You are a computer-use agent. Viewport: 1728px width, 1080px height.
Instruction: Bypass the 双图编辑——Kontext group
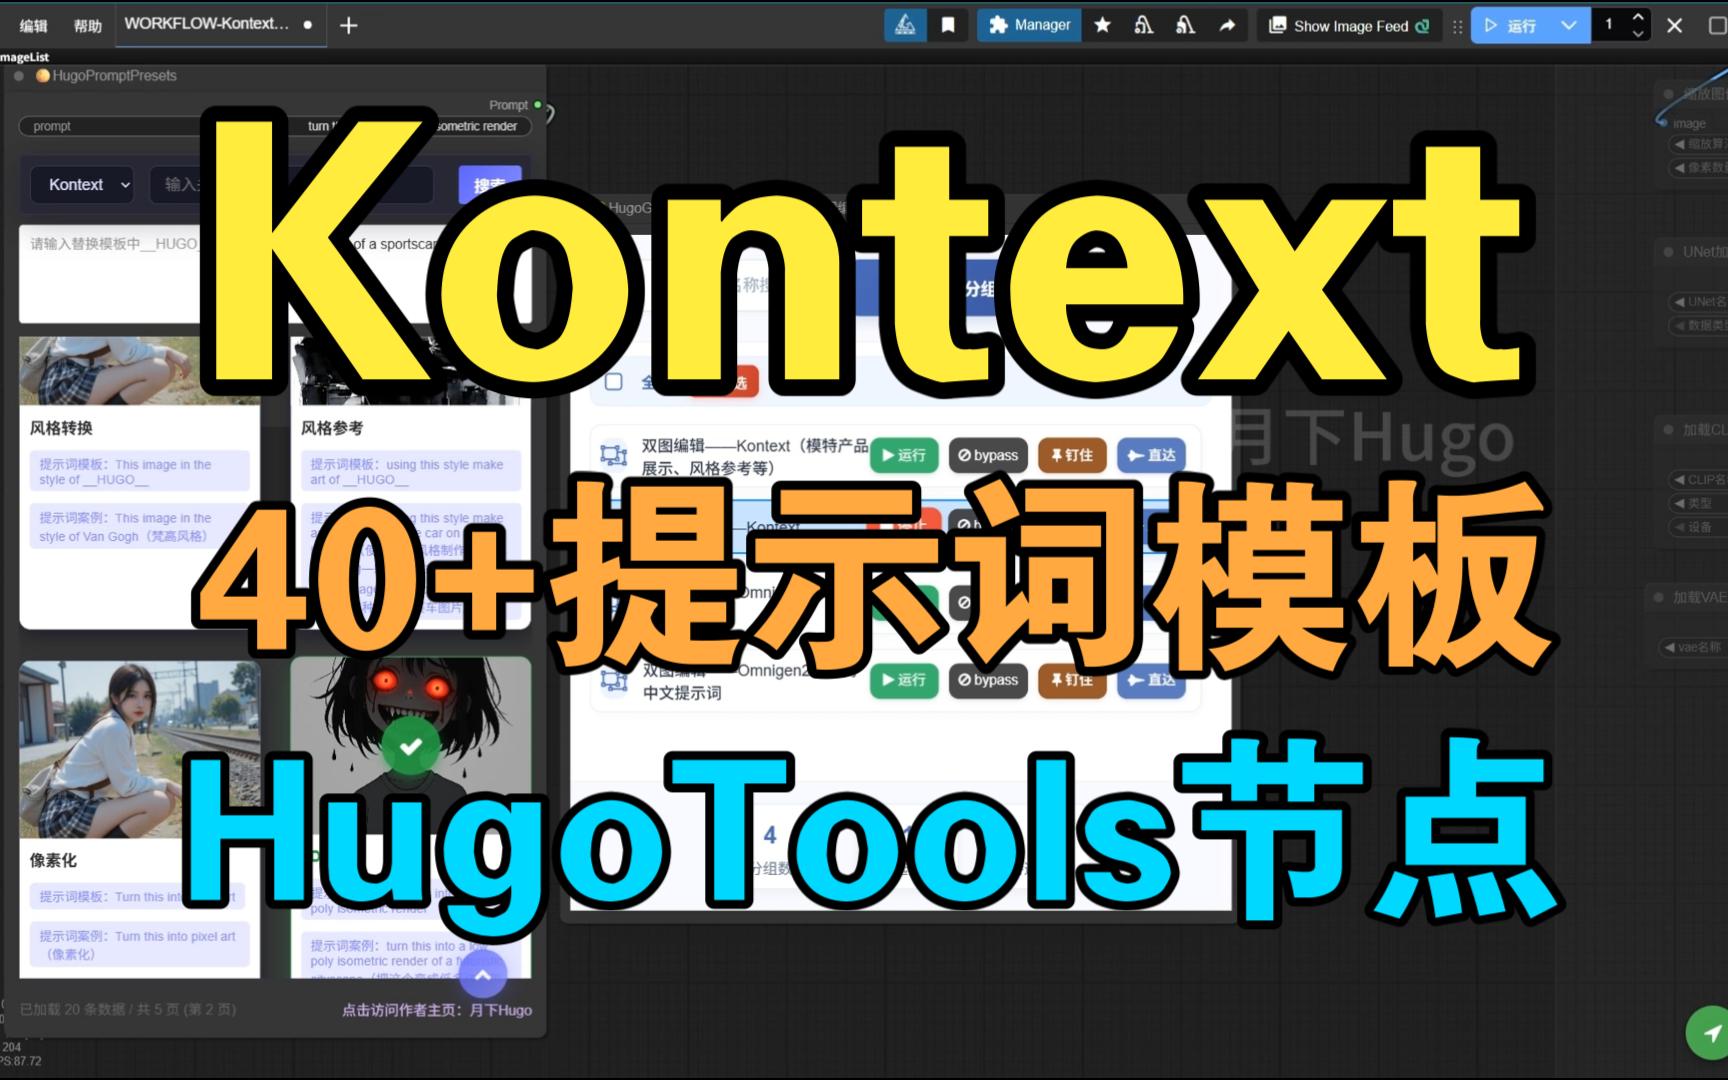tap(987, 455)
